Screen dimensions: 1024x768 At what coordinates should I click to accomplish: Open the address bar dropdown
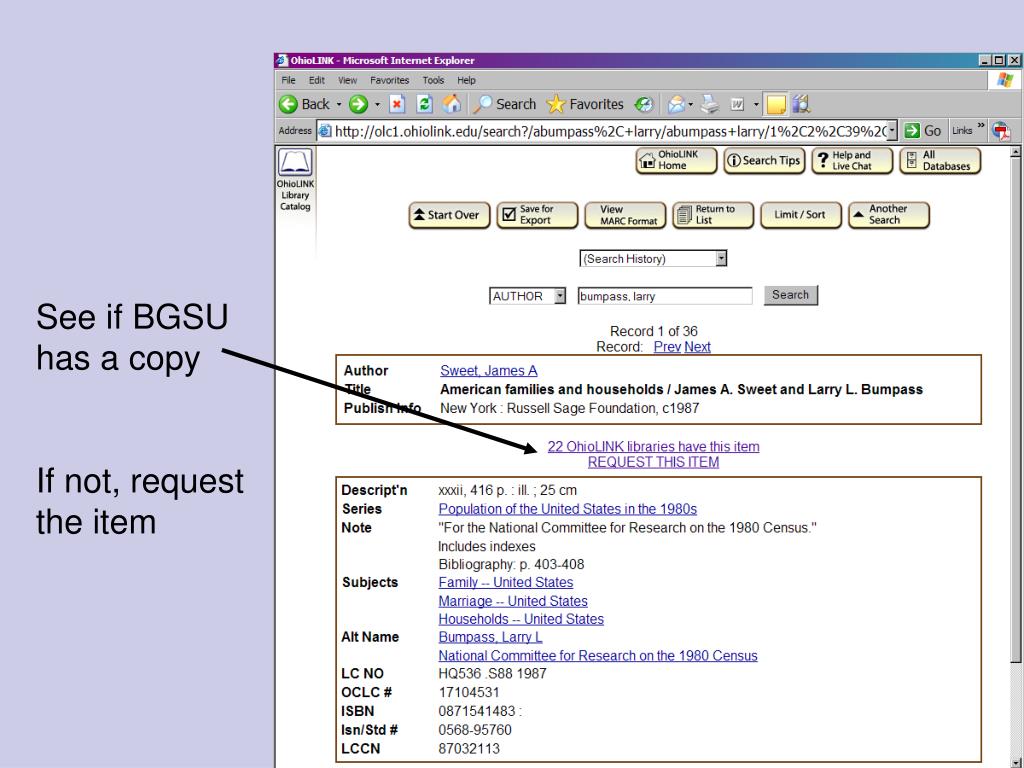pos(892,131)
